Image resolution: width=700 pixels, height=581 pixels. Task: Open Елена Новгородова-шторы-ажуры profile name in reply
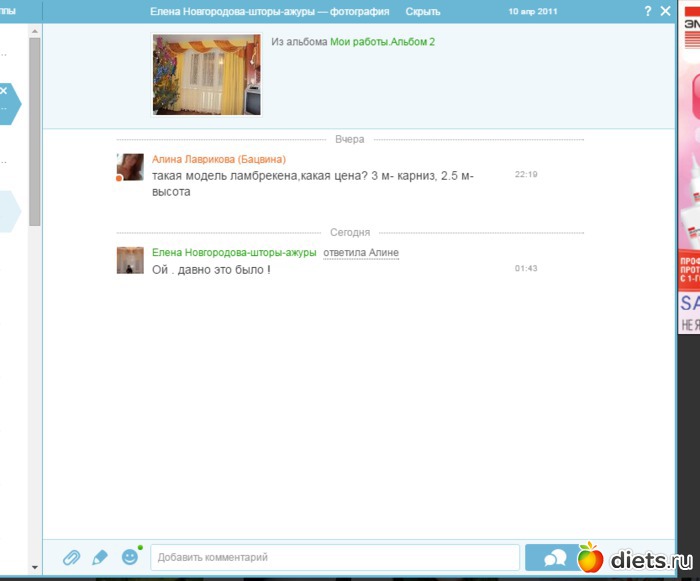point(234,253)
